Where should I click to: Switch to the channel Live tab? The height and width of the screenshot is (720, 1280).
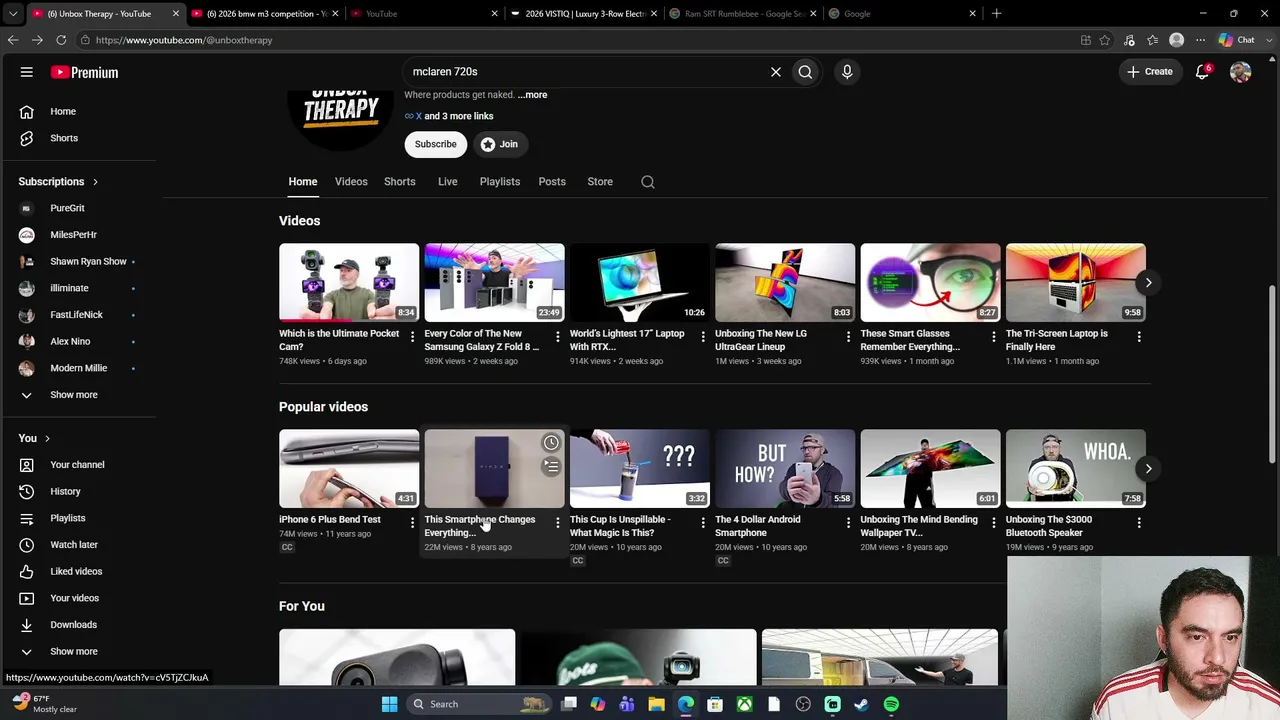(447, 182)
